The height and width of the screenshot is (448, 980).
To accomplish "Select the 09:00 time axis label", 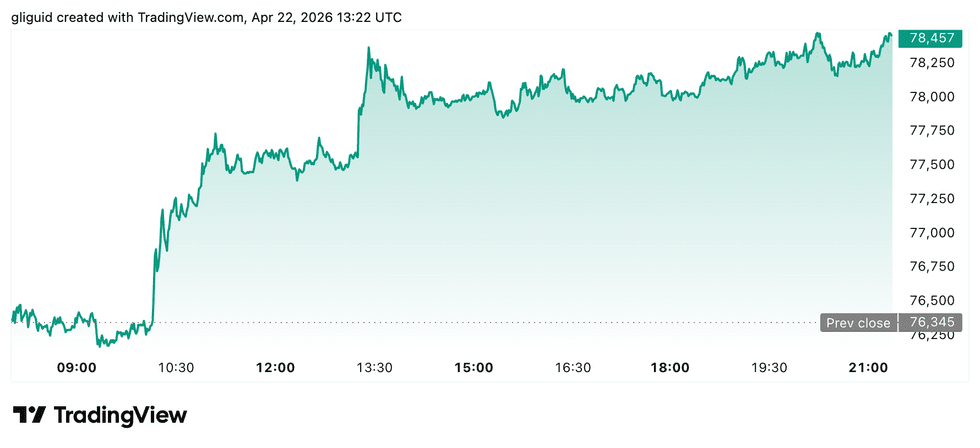I will pyautogui.click(x=77, y=367).
